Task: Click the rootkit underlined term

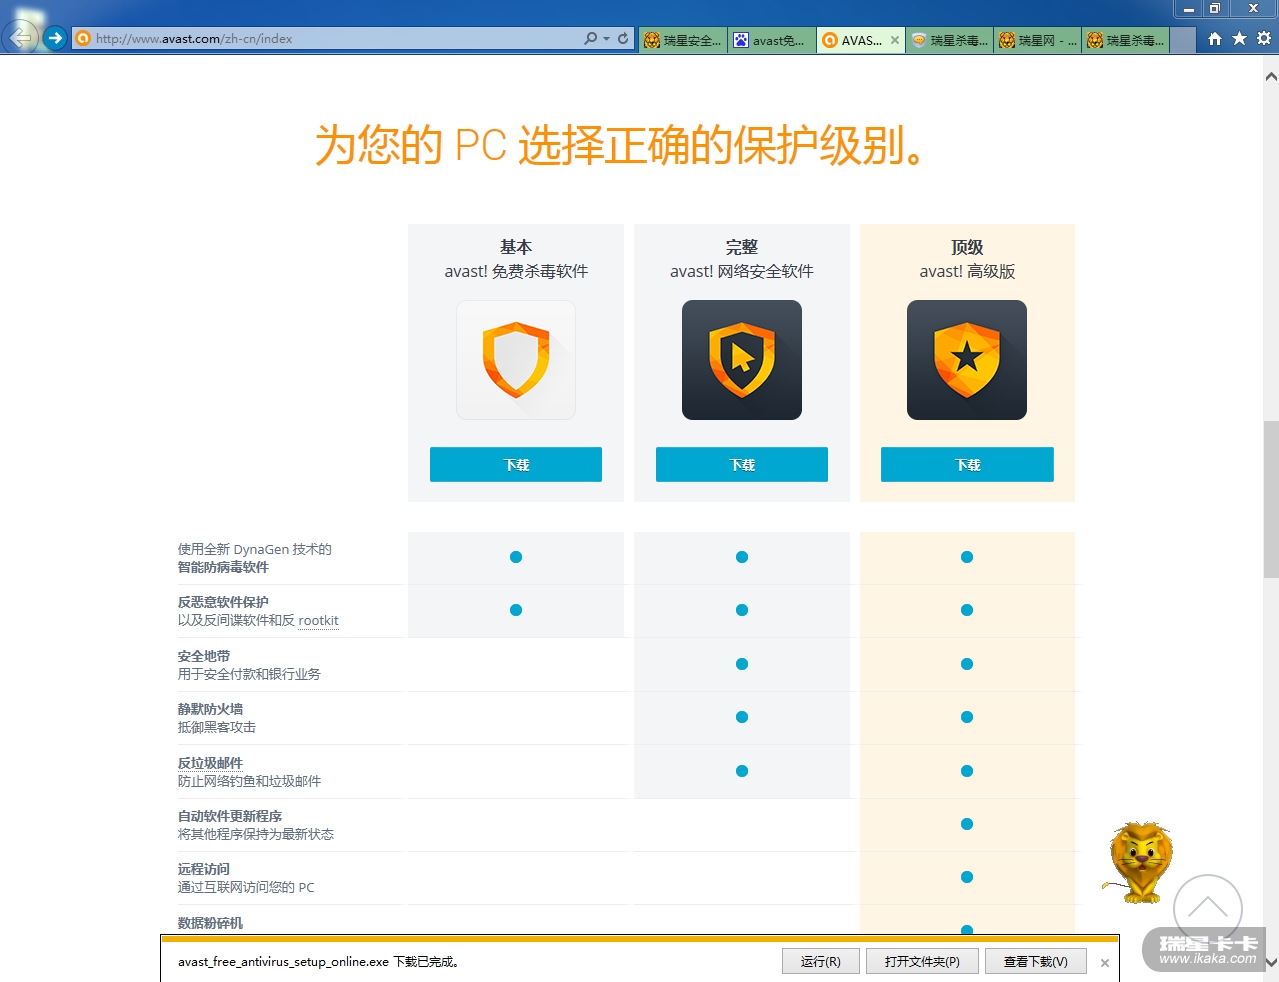Action: point(318,620)
